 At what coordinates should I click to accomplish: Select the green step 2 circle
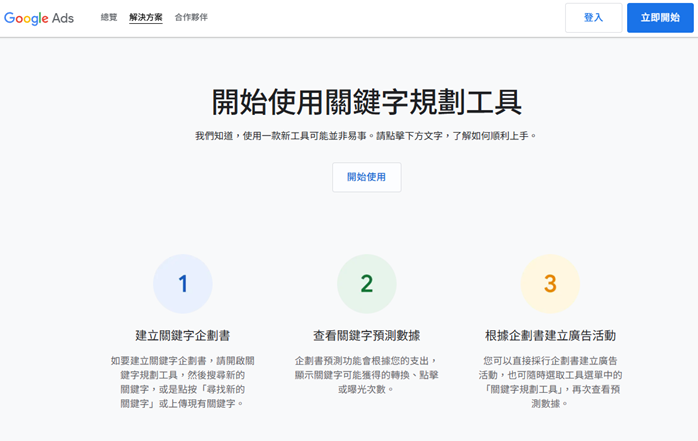pyautogui.click(x=366, y=284)
